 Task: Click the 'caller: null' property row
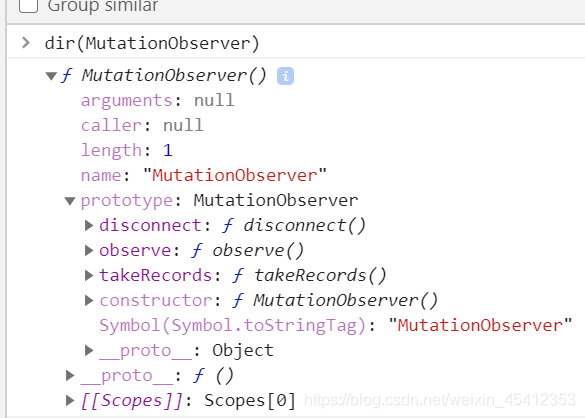pos(142,125)
